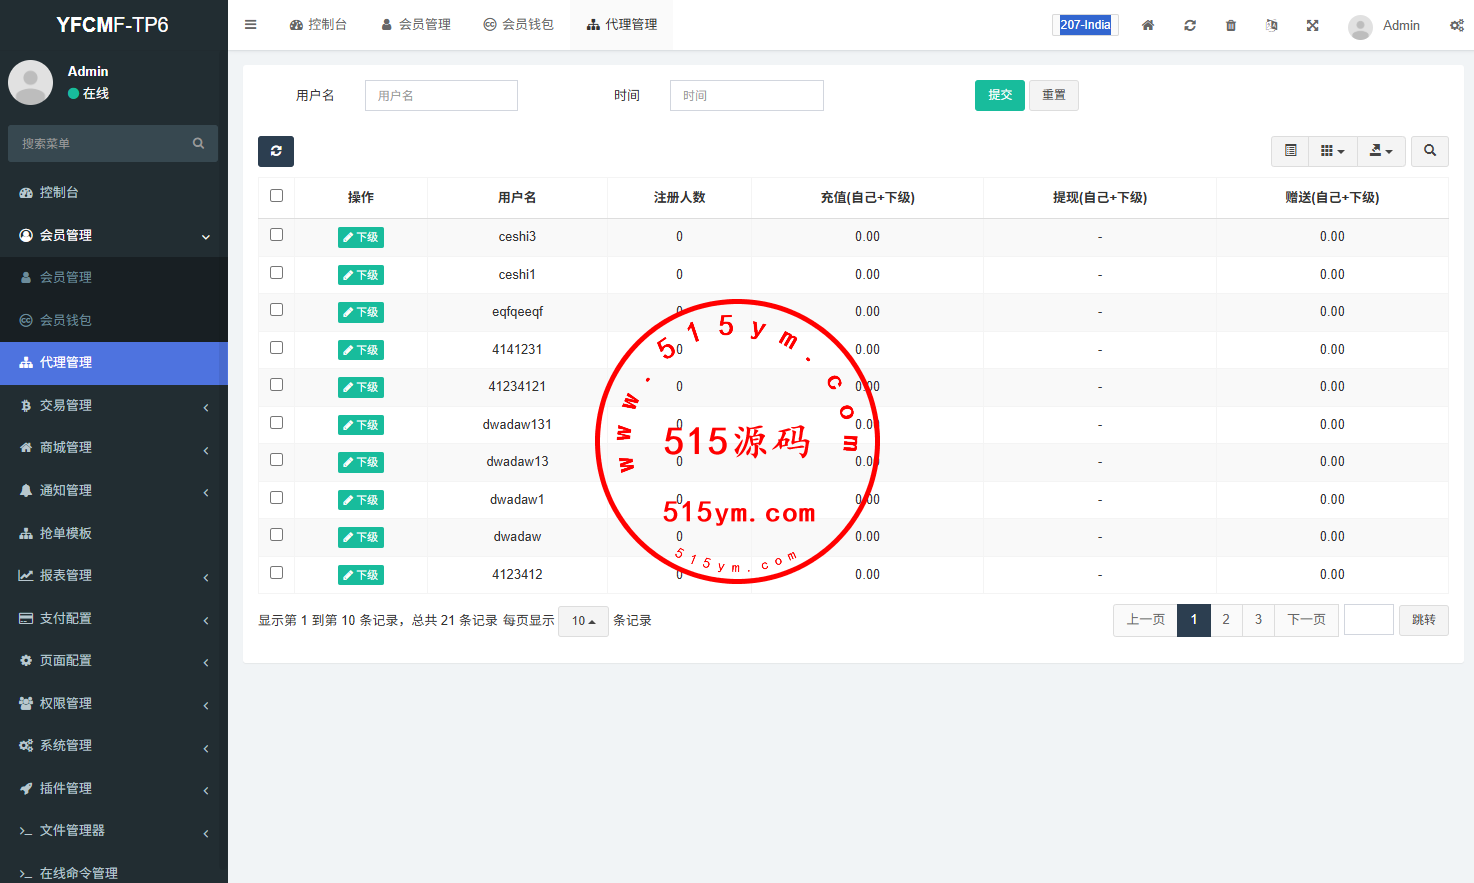
Task: Check the select-all checkbox in table header
Action: point(277,196)
